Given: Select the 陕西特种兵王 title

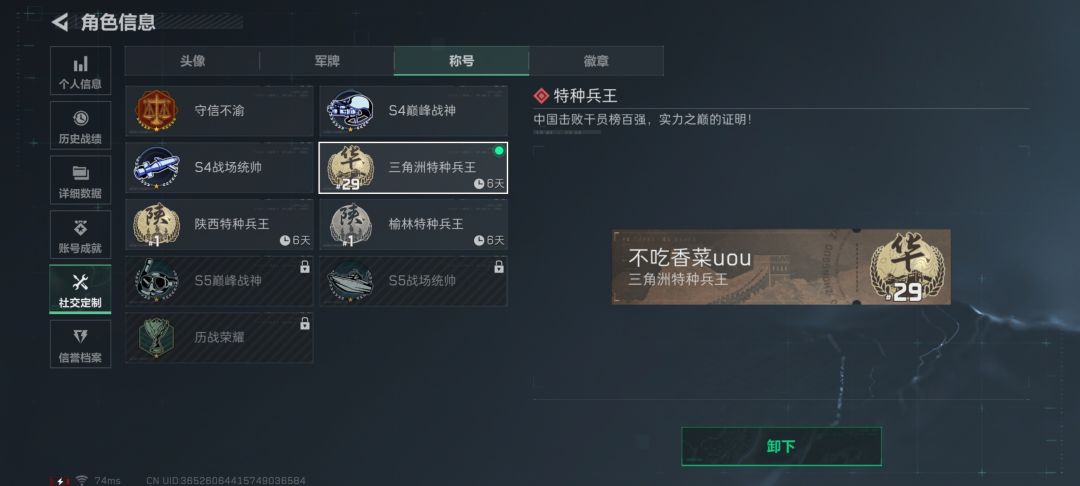Looking at the screenshot, I should [x=219, y=224].
